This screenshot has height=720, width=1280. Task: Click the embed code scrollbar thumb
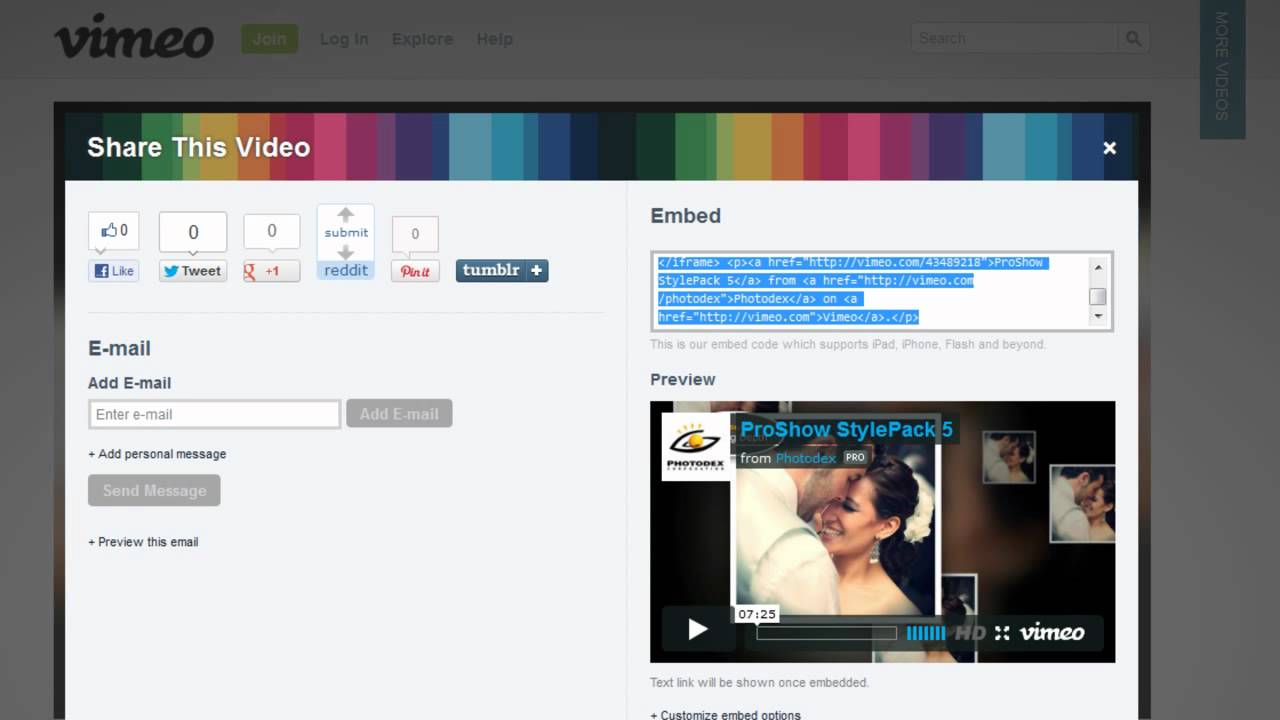tap(1098, 296)
